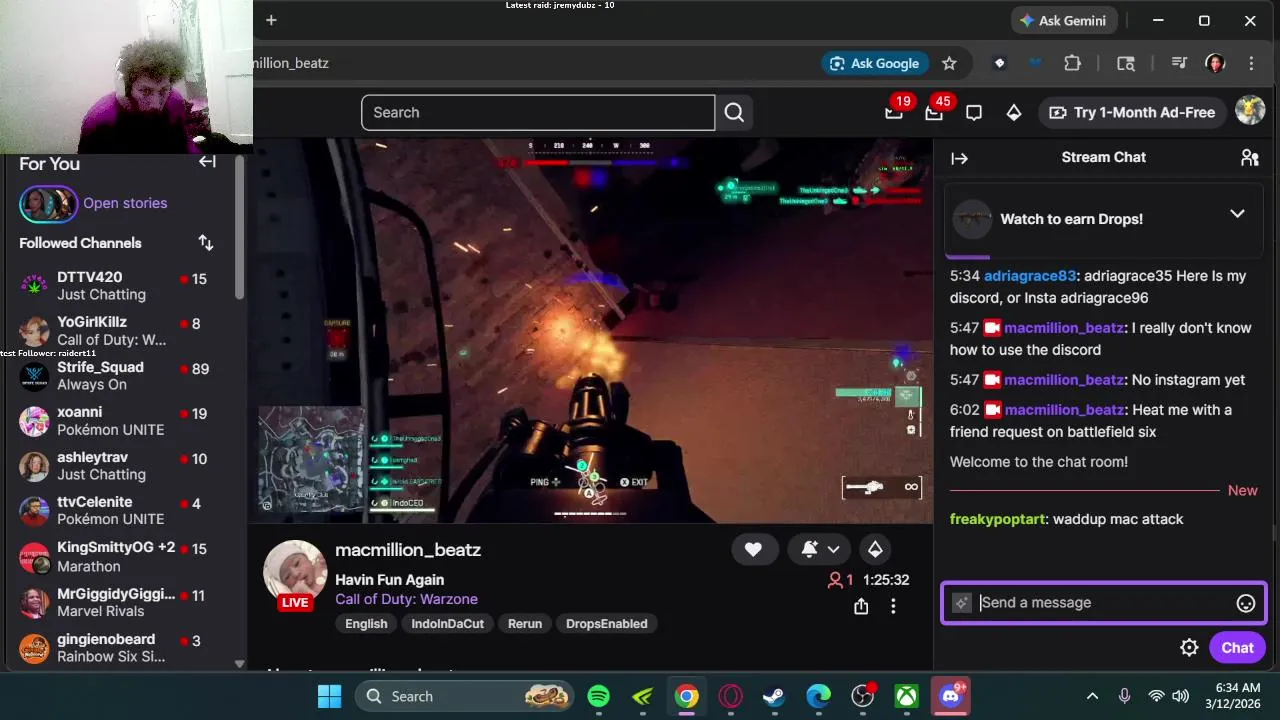
Task: Open the Whispers chat bubble icon
Action: (974, 113)
